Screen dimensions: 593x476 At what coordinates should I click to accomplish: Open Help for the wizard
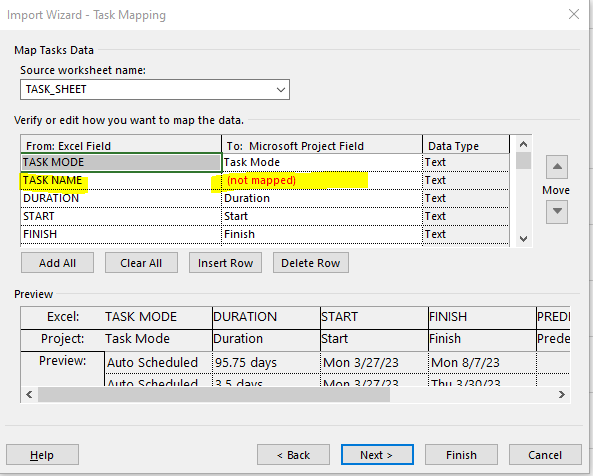[x=42, y=455]
